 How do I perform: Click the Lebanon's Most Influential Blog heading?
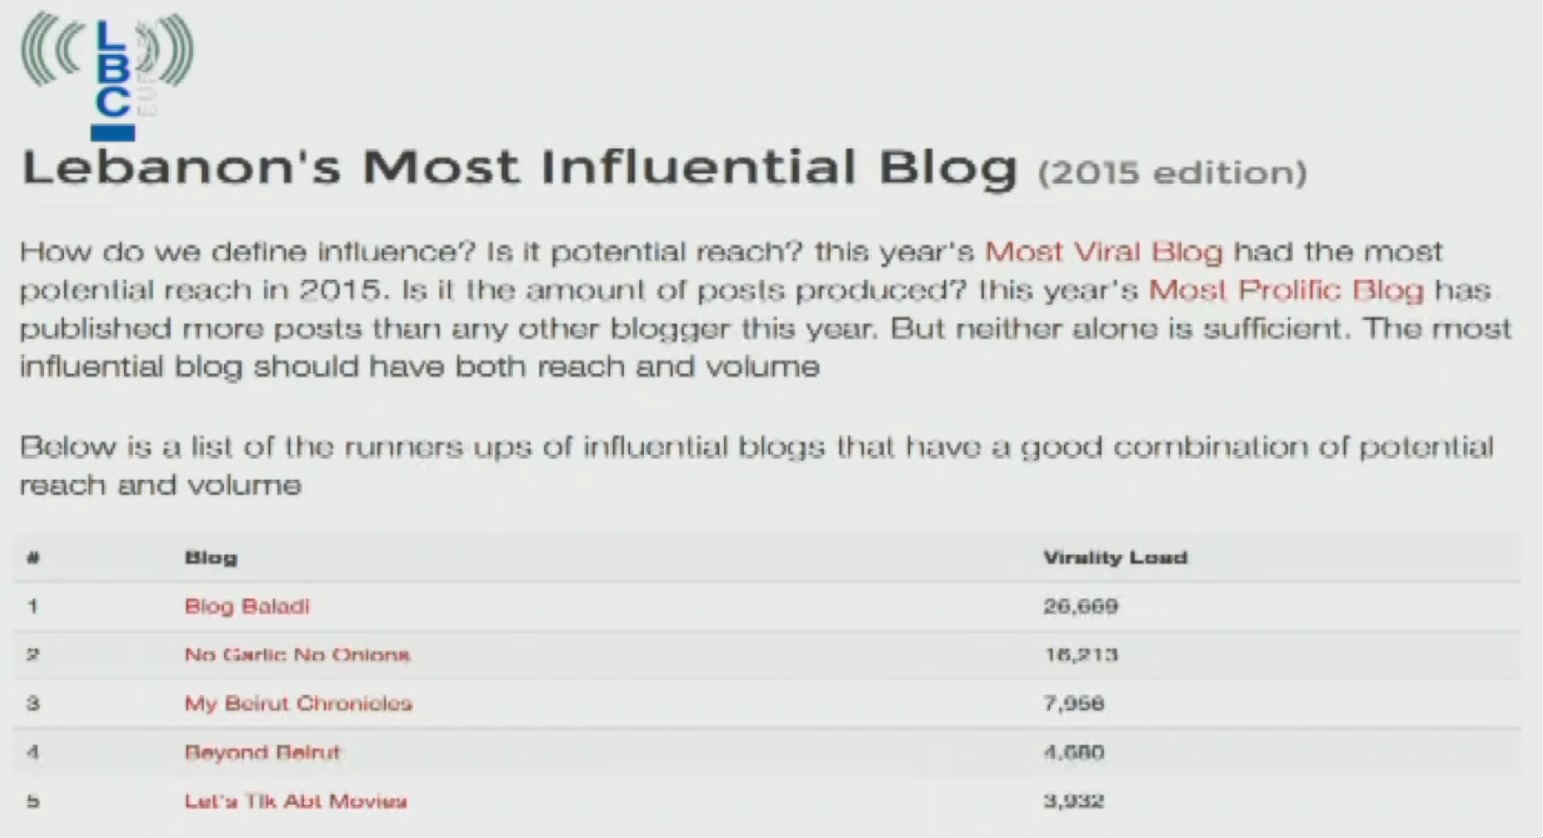[519, 168]
